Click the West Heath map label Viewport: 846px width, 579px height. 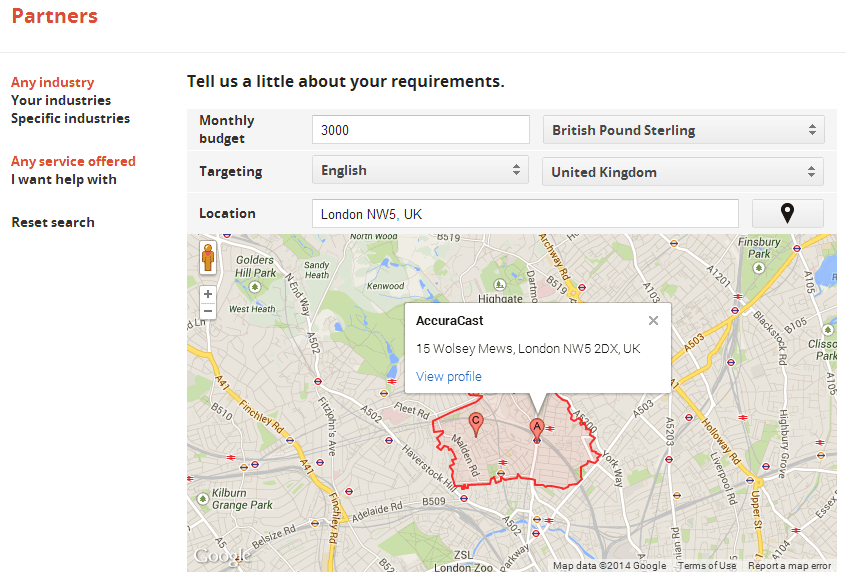252,309
